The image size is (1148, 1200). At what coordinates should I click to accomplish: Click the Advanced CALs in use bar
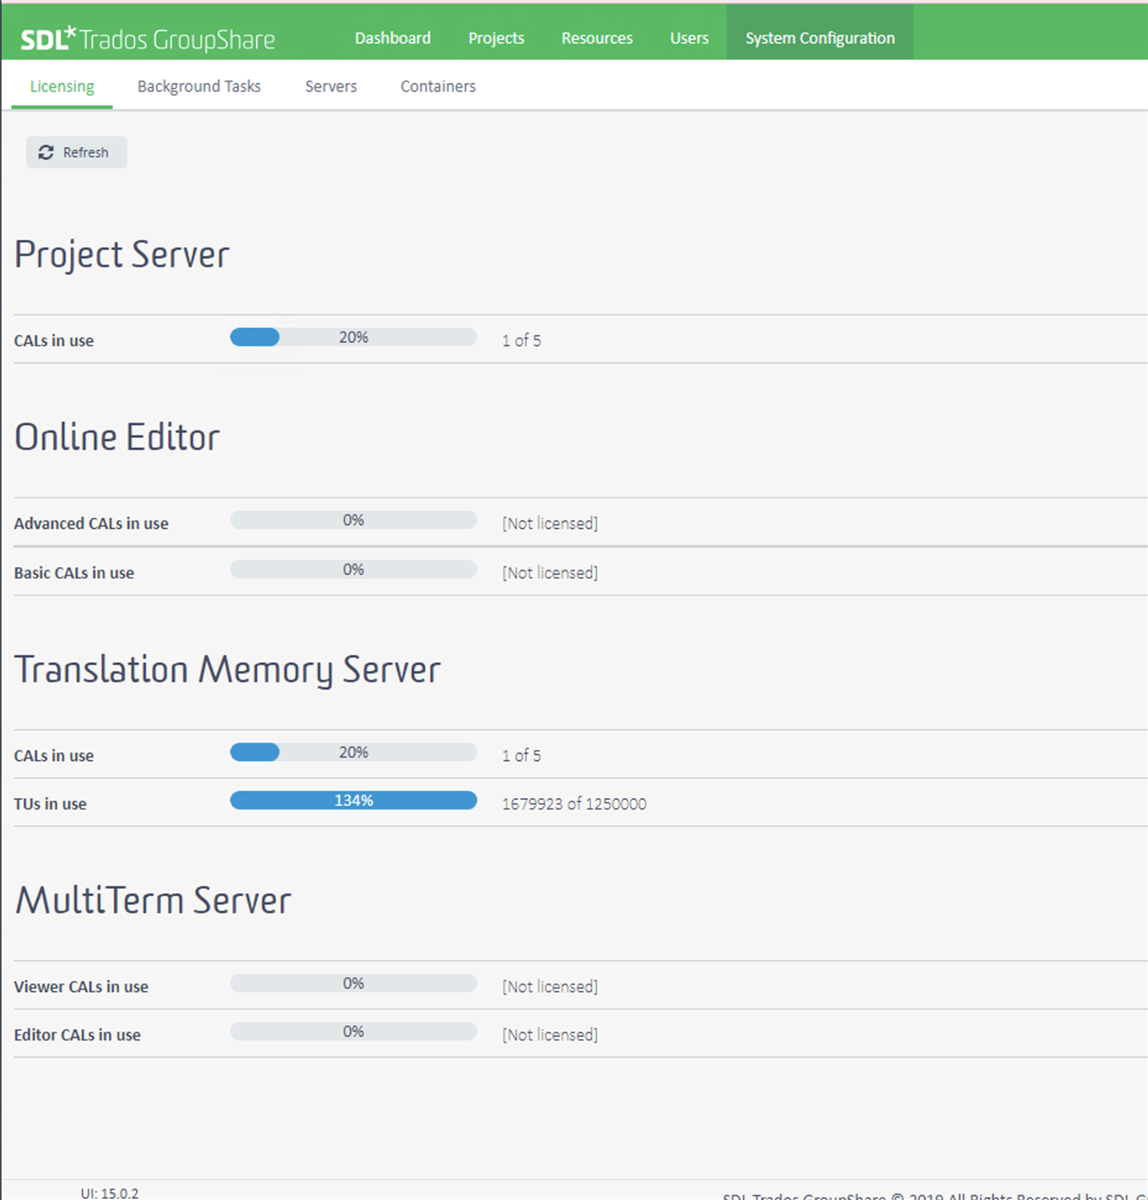click(353, 521)
